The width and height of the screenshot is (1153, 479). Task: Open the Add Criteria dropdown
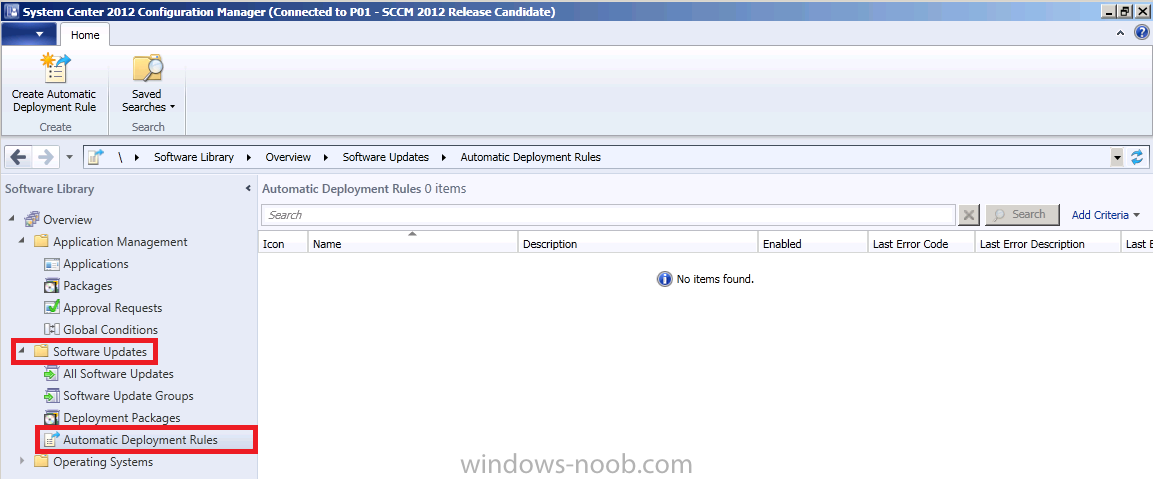point(1106,215)
